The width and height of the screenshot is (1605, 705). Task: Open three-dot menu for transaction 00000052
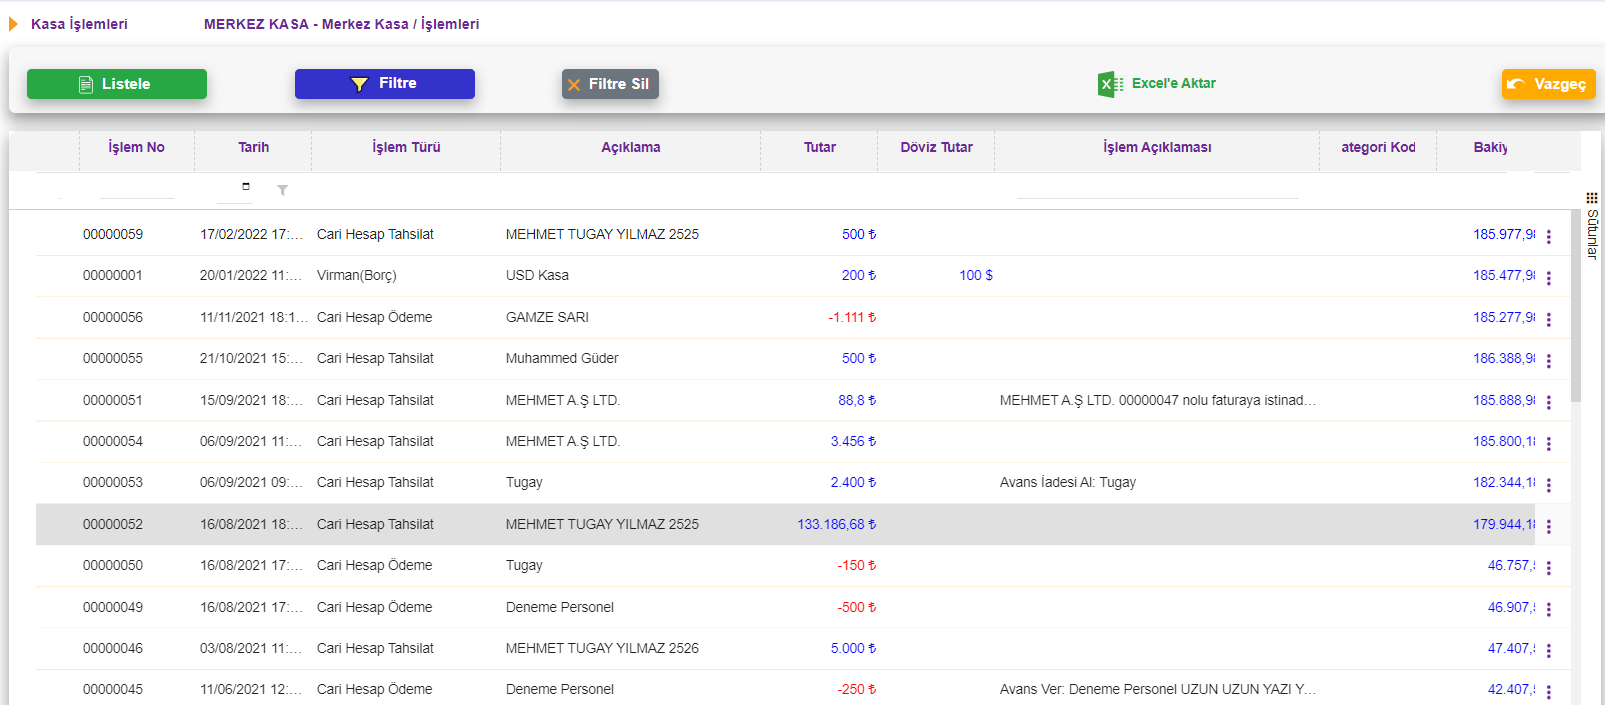pyautogui.click(x=1549, y=526)
